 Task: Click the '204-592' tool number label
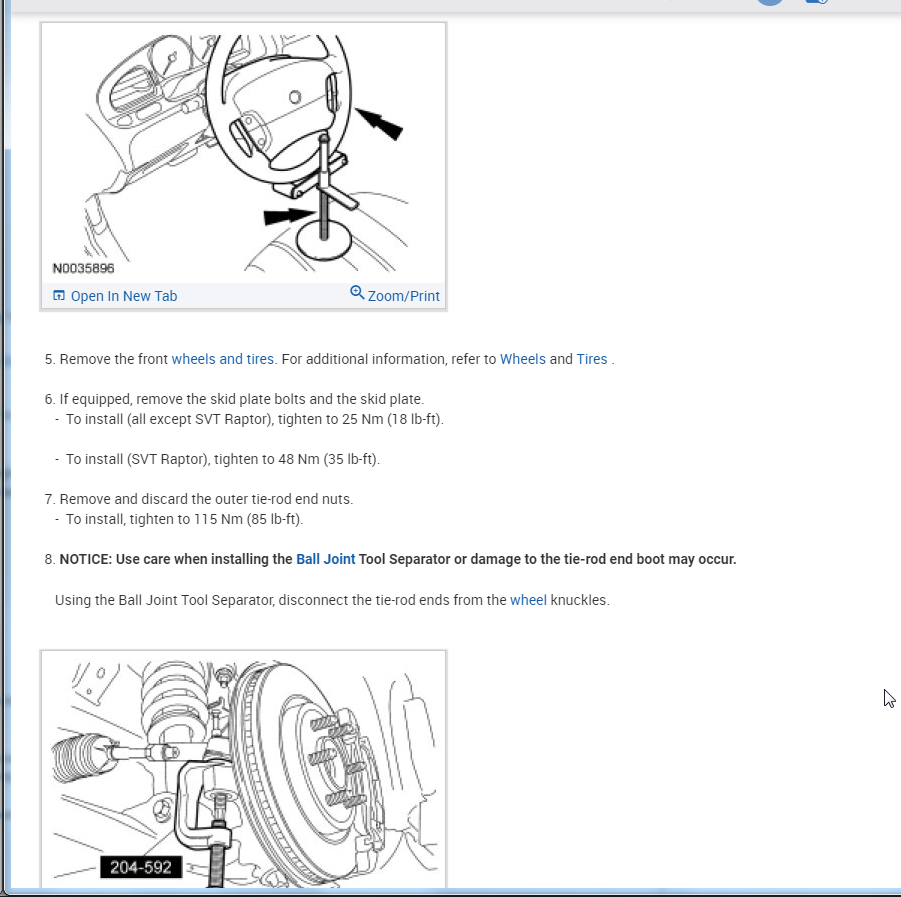[x=141, y=867]
